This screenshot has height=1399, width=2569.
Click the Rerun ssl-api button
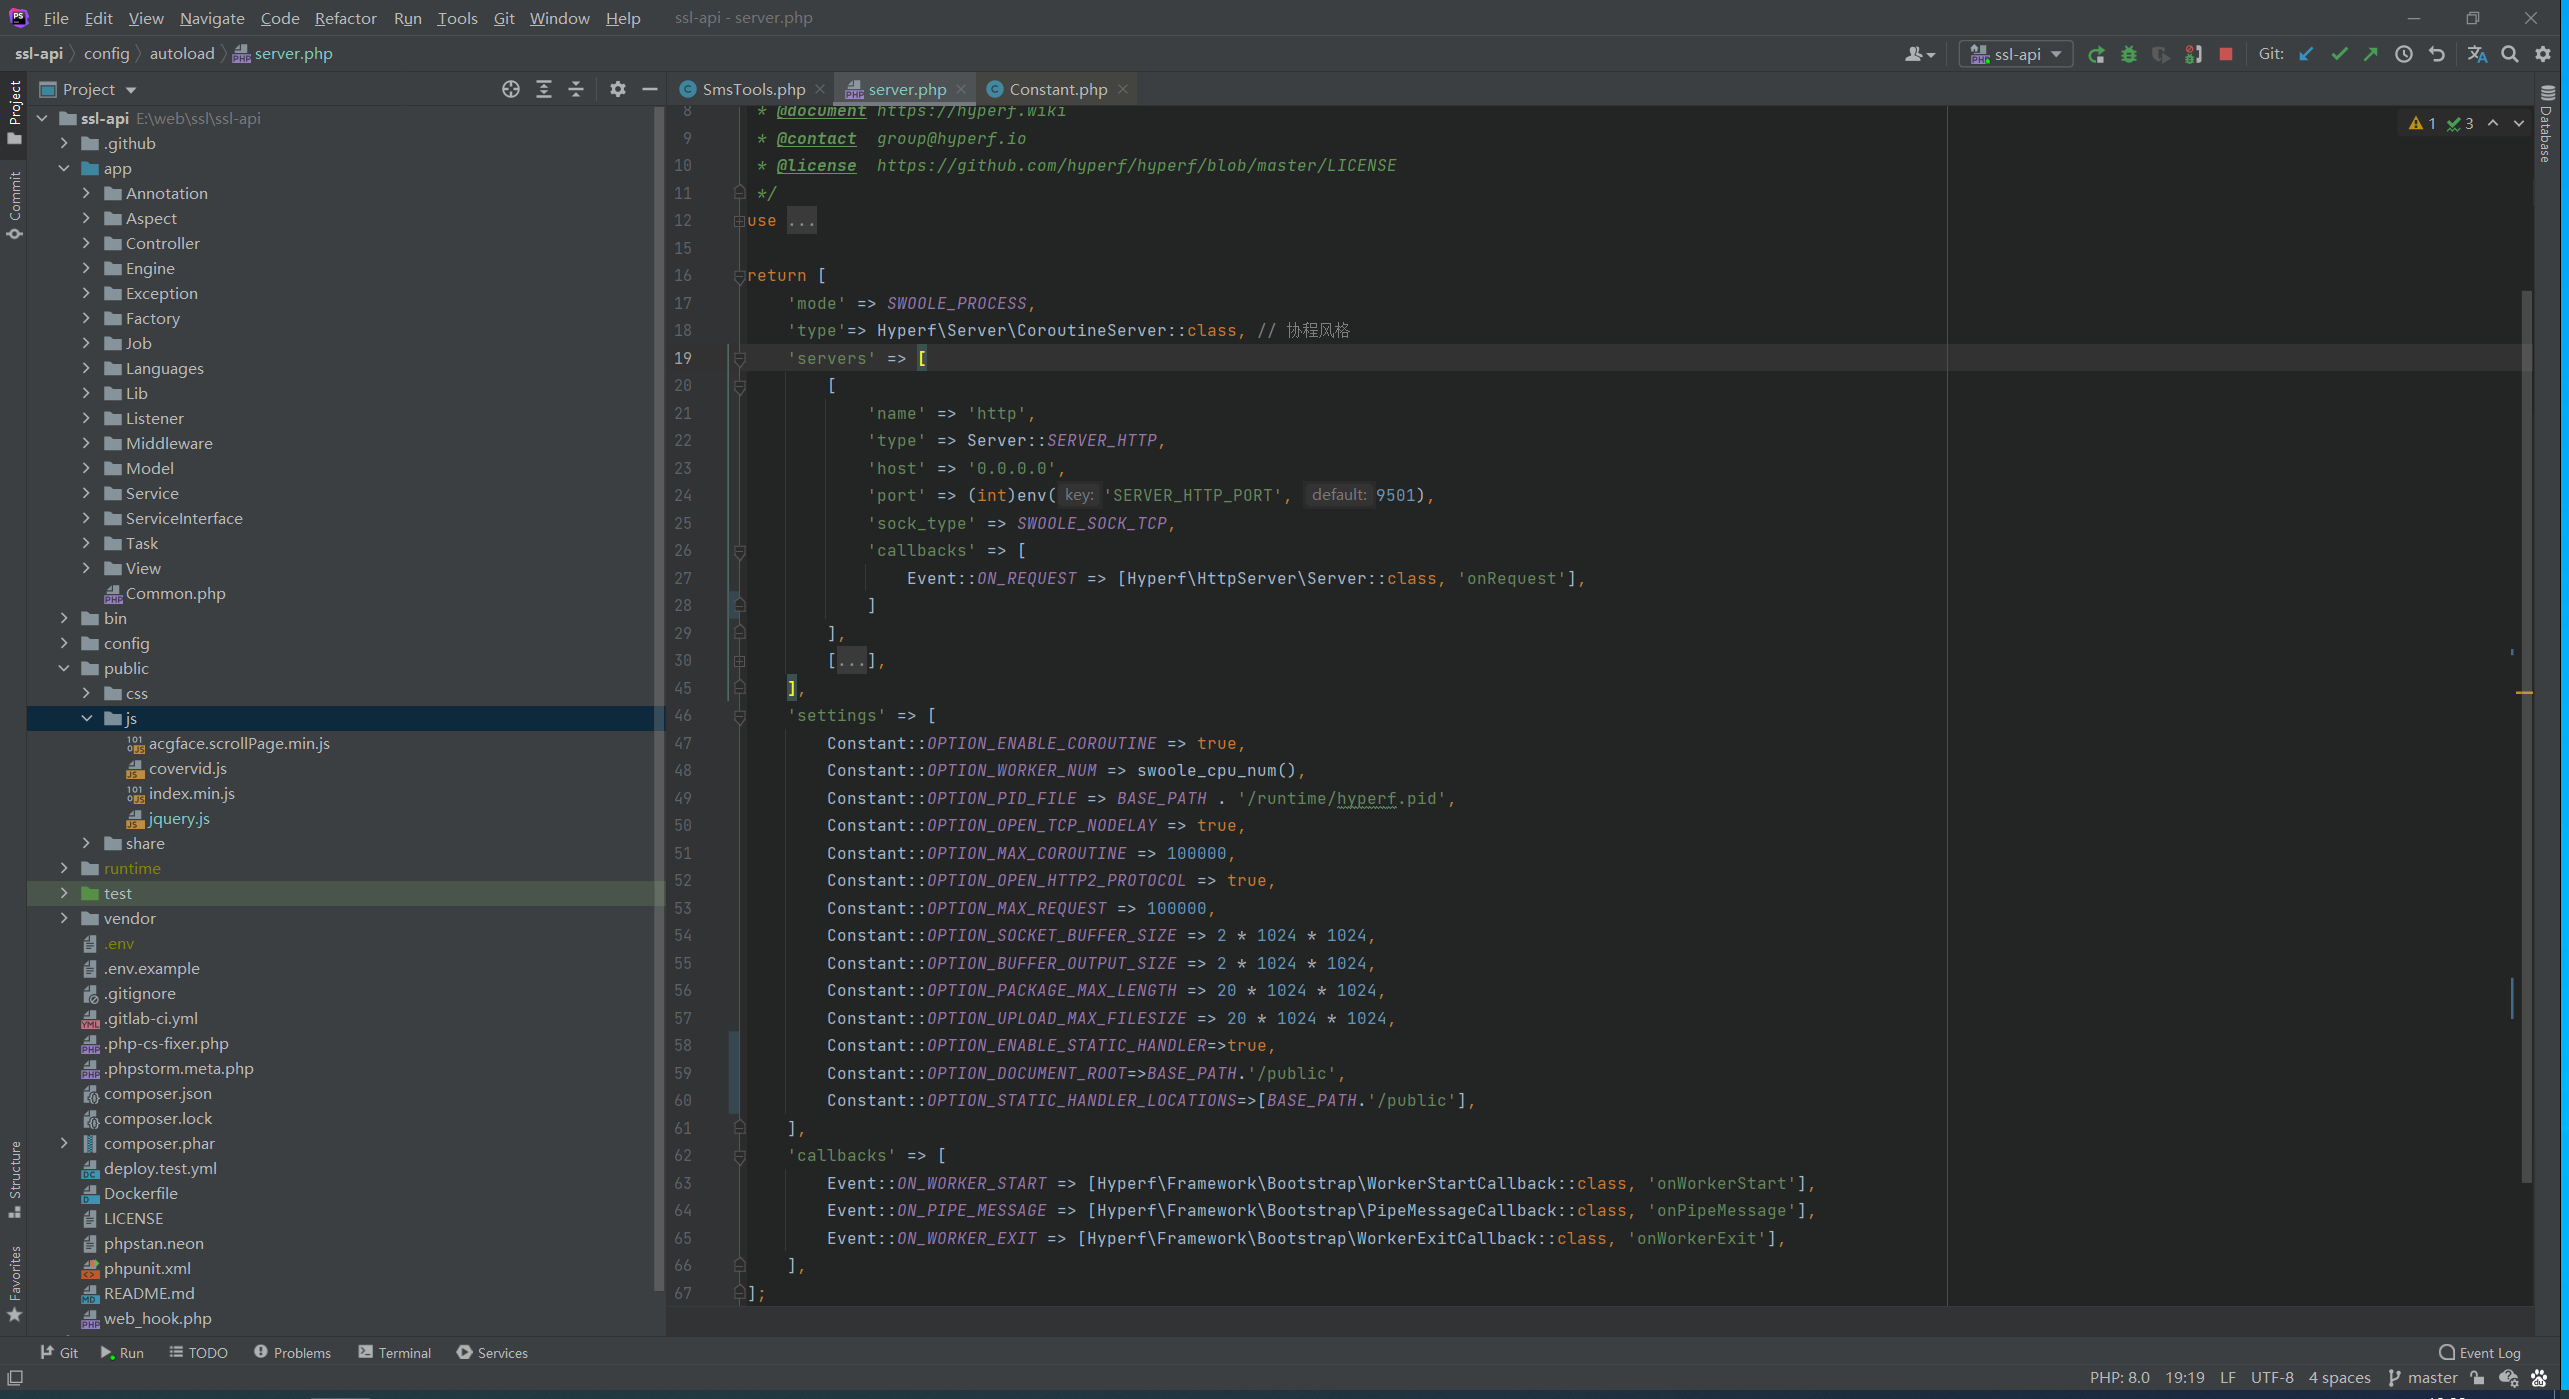point(2096,54)
